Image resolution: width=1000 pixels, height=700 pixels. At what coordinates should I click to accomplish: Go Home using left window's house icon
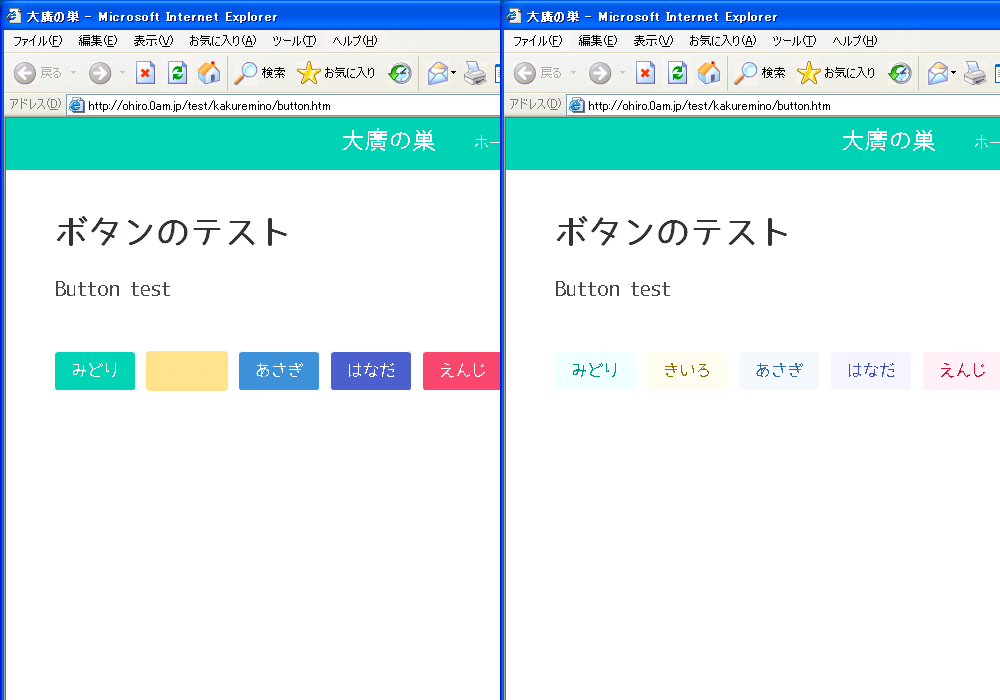tap(208, 73)
